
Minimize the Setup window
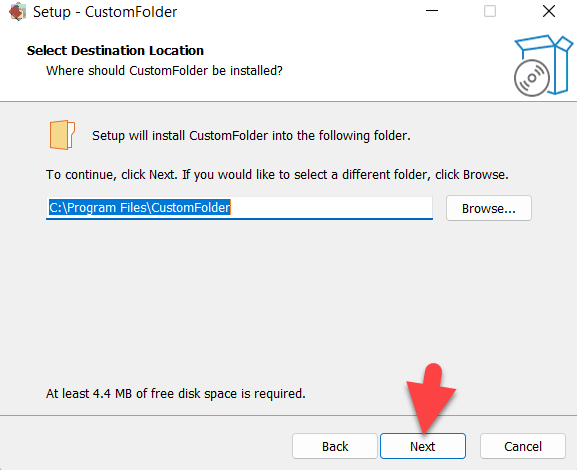(432, 11)
